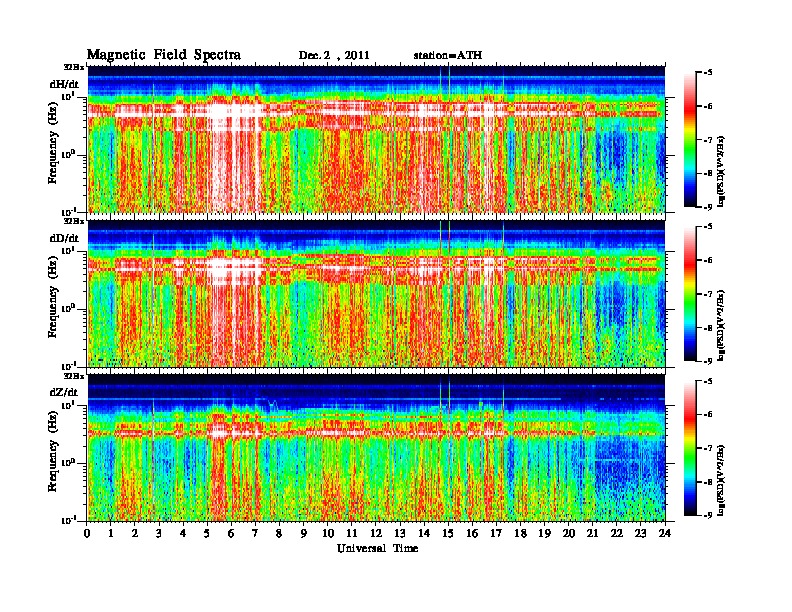The width and height of the screenshot is (792, 612).
Task: Click hour "2" on the Universal Time axis
Action: click(x=135, y=533)
